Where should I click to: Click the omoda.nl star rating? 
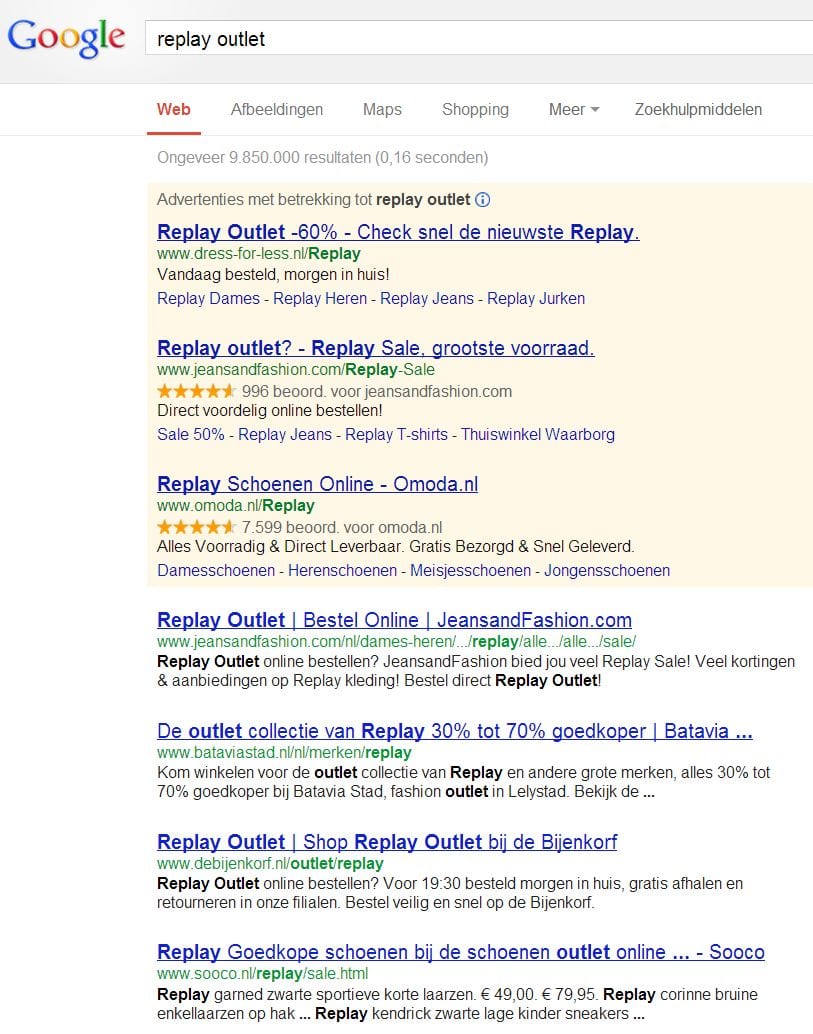pyautogui.click(x=196, y=527)
